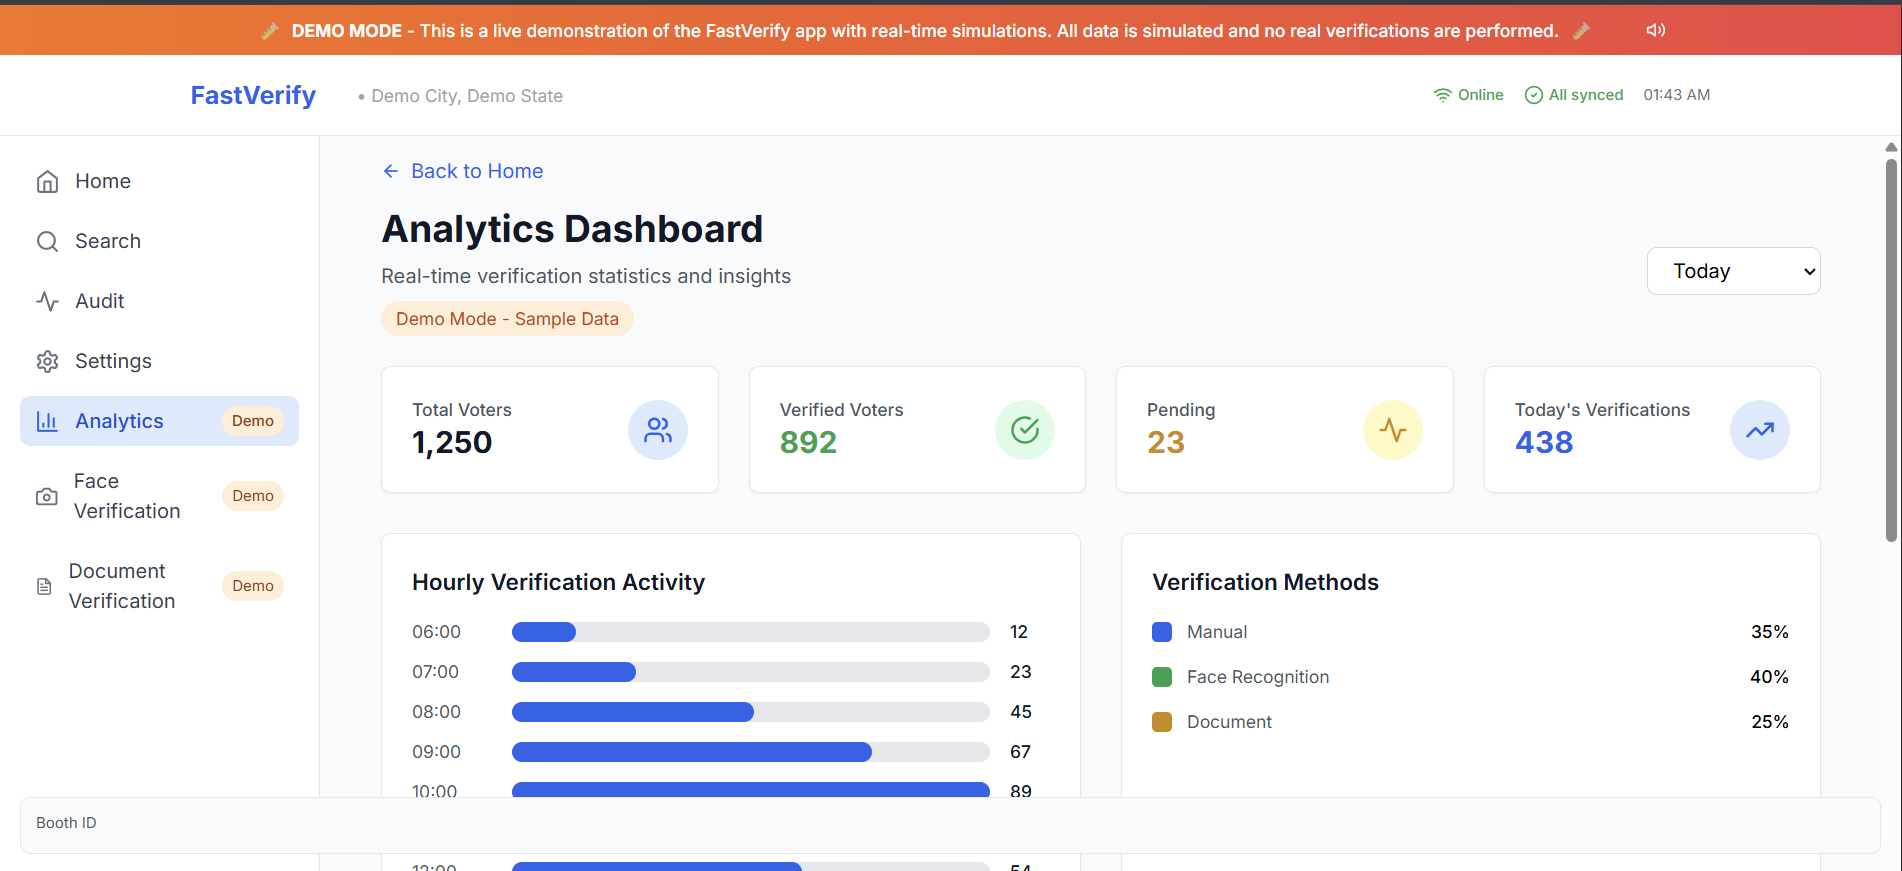Click the Pending value 23
1902x871 pixels.
[1166, 442]
